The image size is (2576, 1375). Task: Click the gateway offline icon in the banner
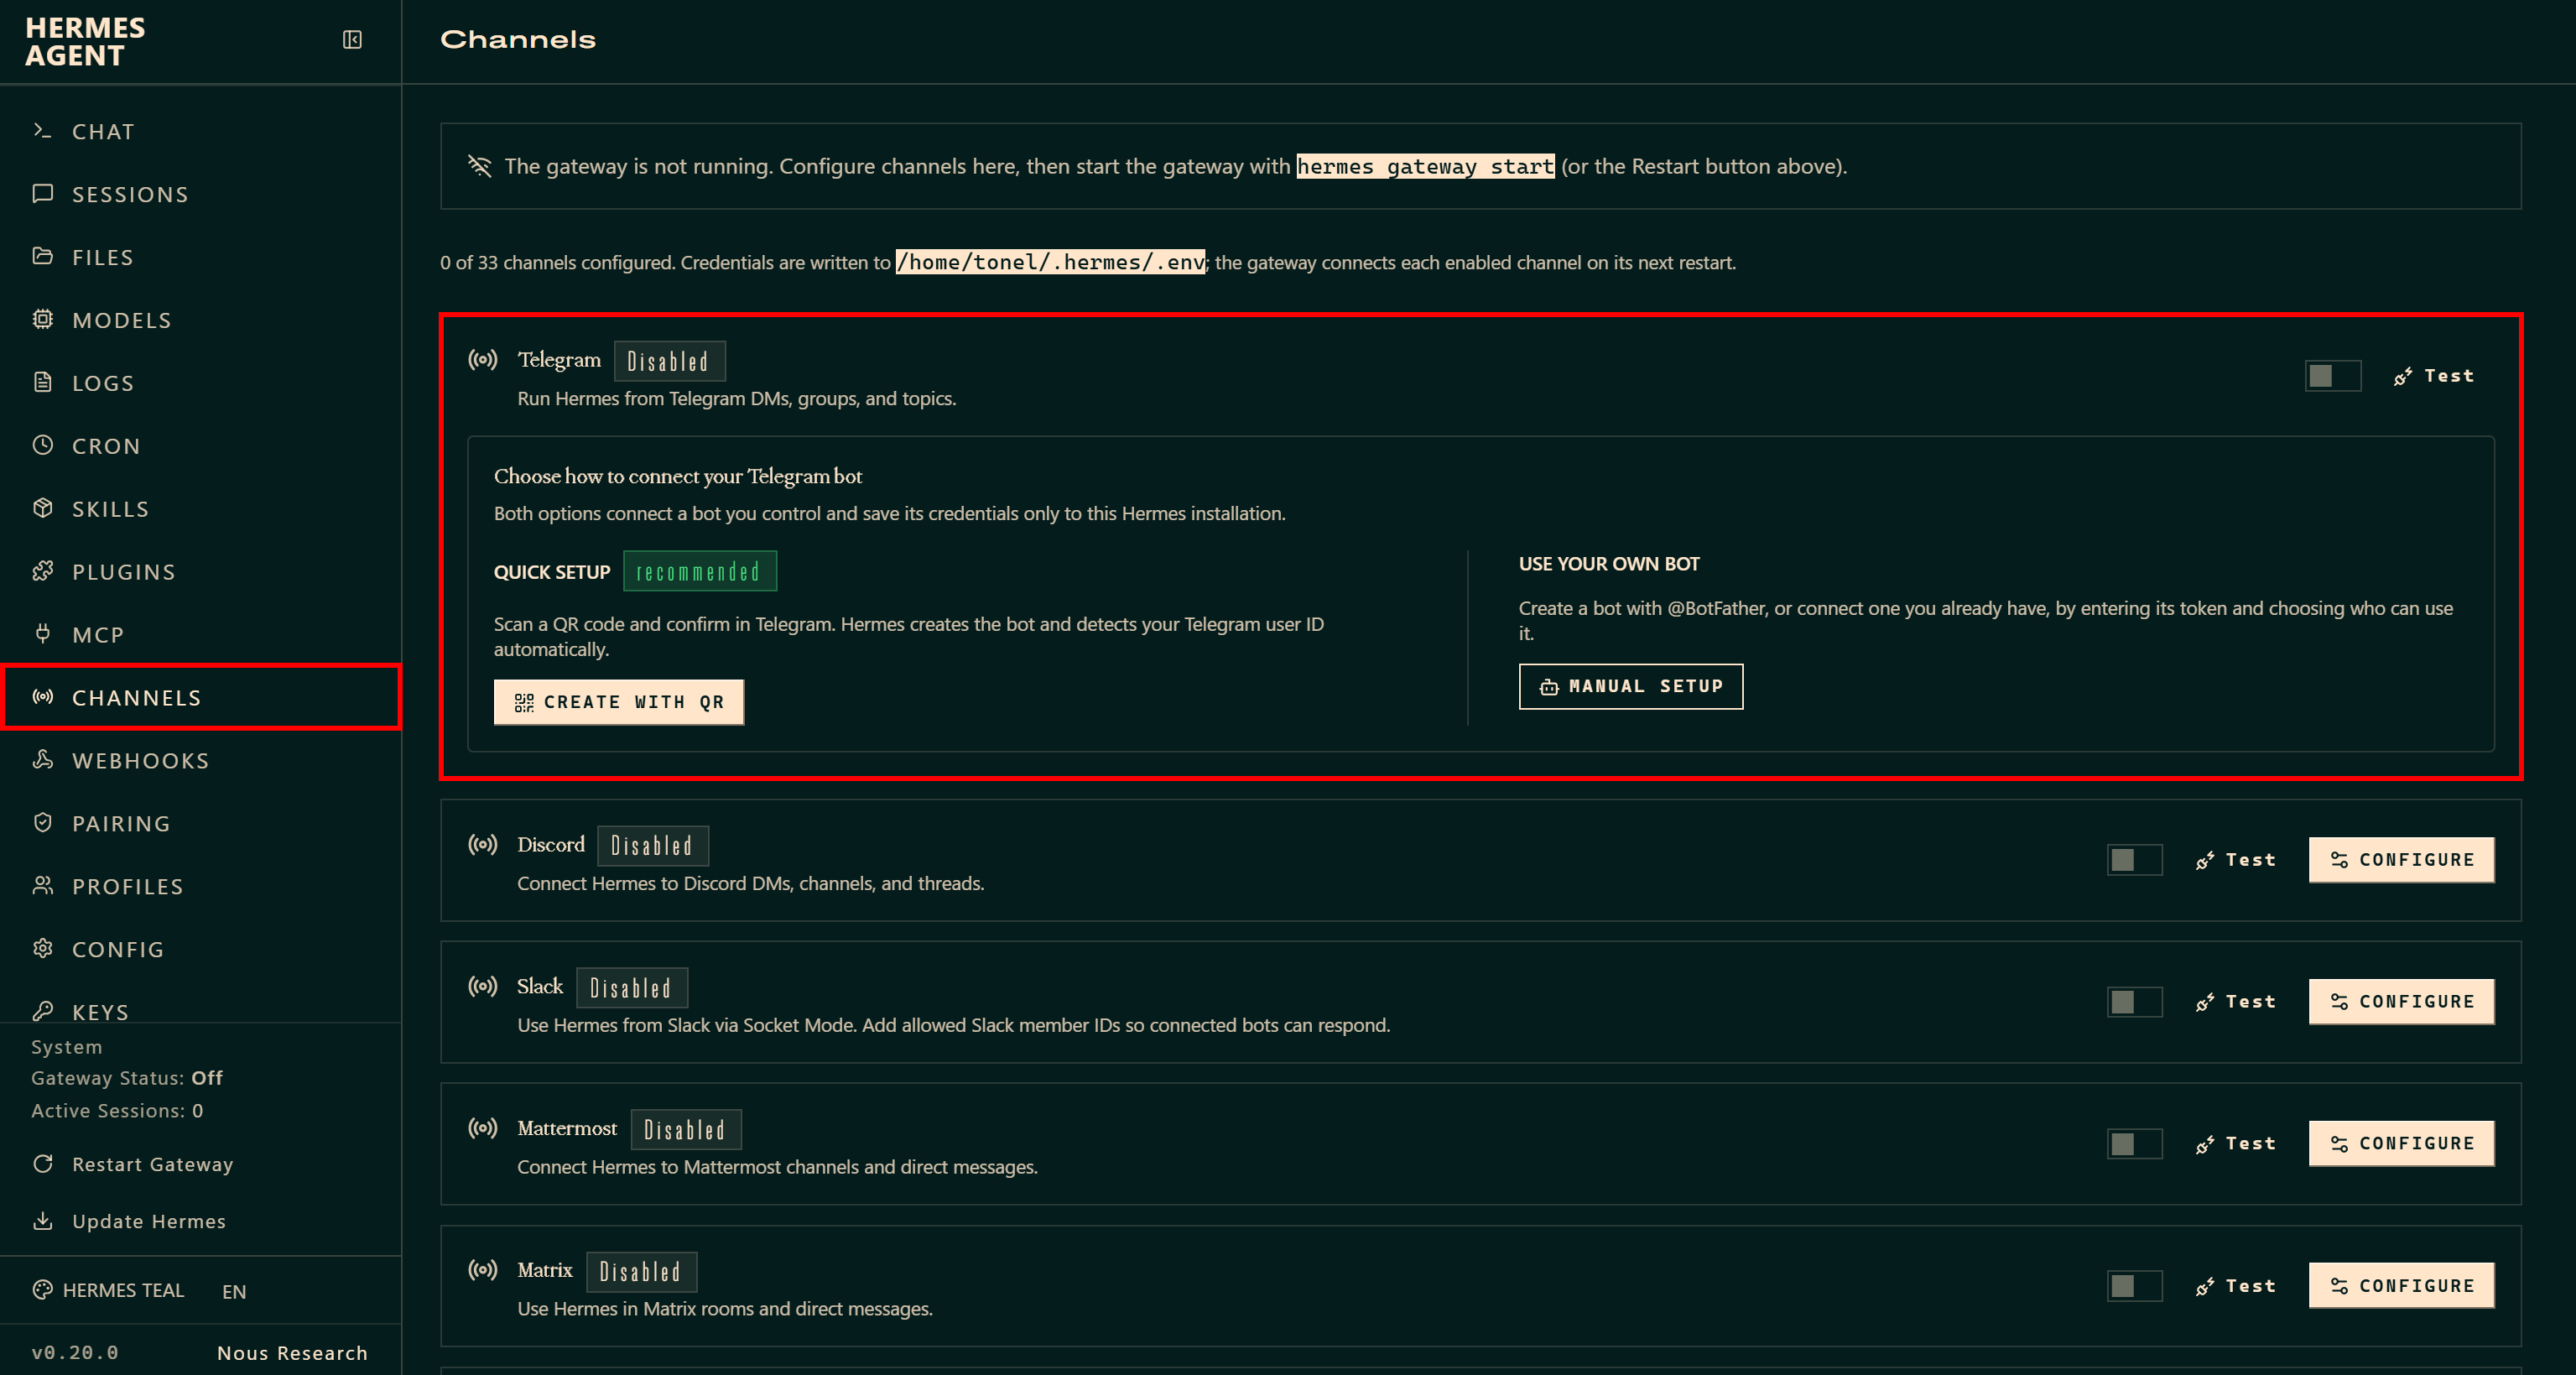(480, 166)
